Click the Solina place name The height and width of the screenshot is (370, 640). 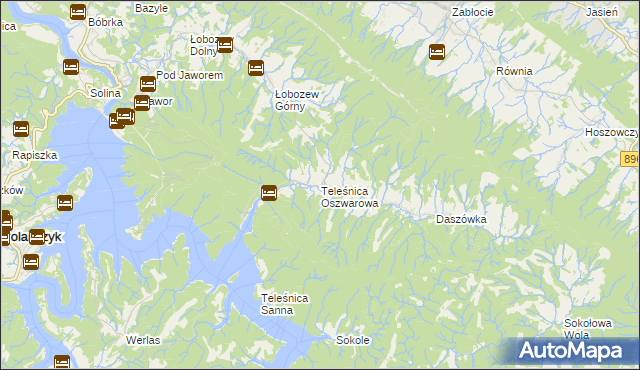tap(105, 93)
